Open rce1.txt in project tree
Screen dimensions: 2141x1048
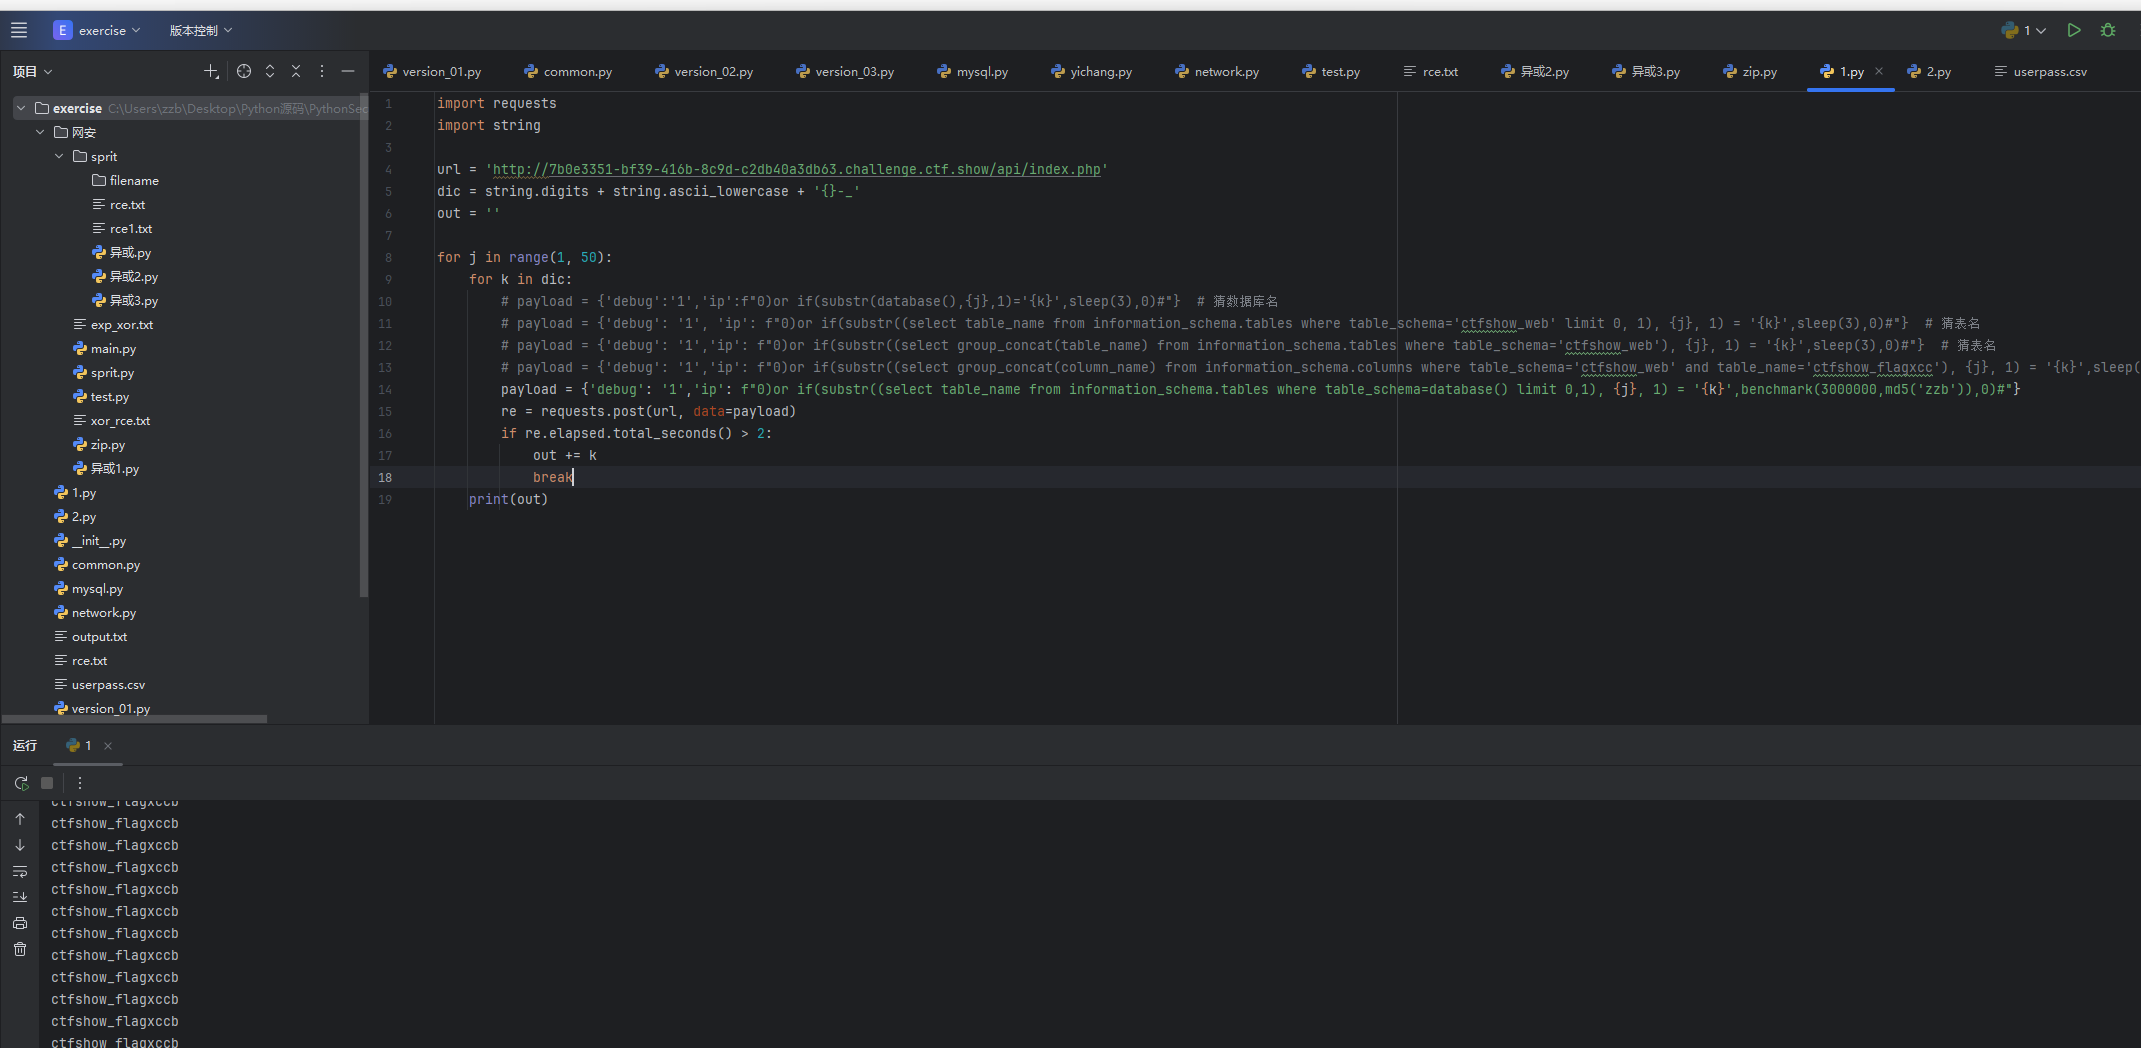pos(122,228)
